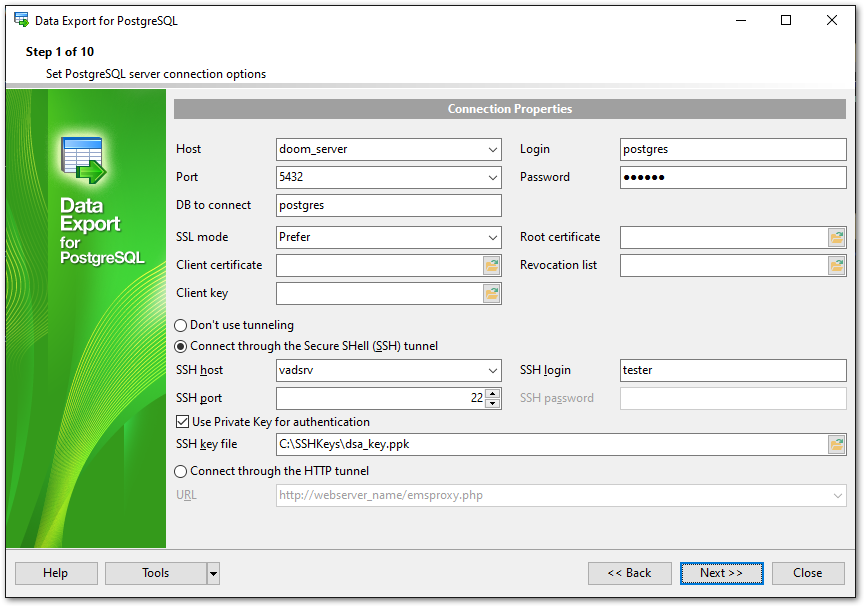The width and height of the screenshot is (865, 607).
Task: Click the SSH key file path field
Action: [552, 444]
